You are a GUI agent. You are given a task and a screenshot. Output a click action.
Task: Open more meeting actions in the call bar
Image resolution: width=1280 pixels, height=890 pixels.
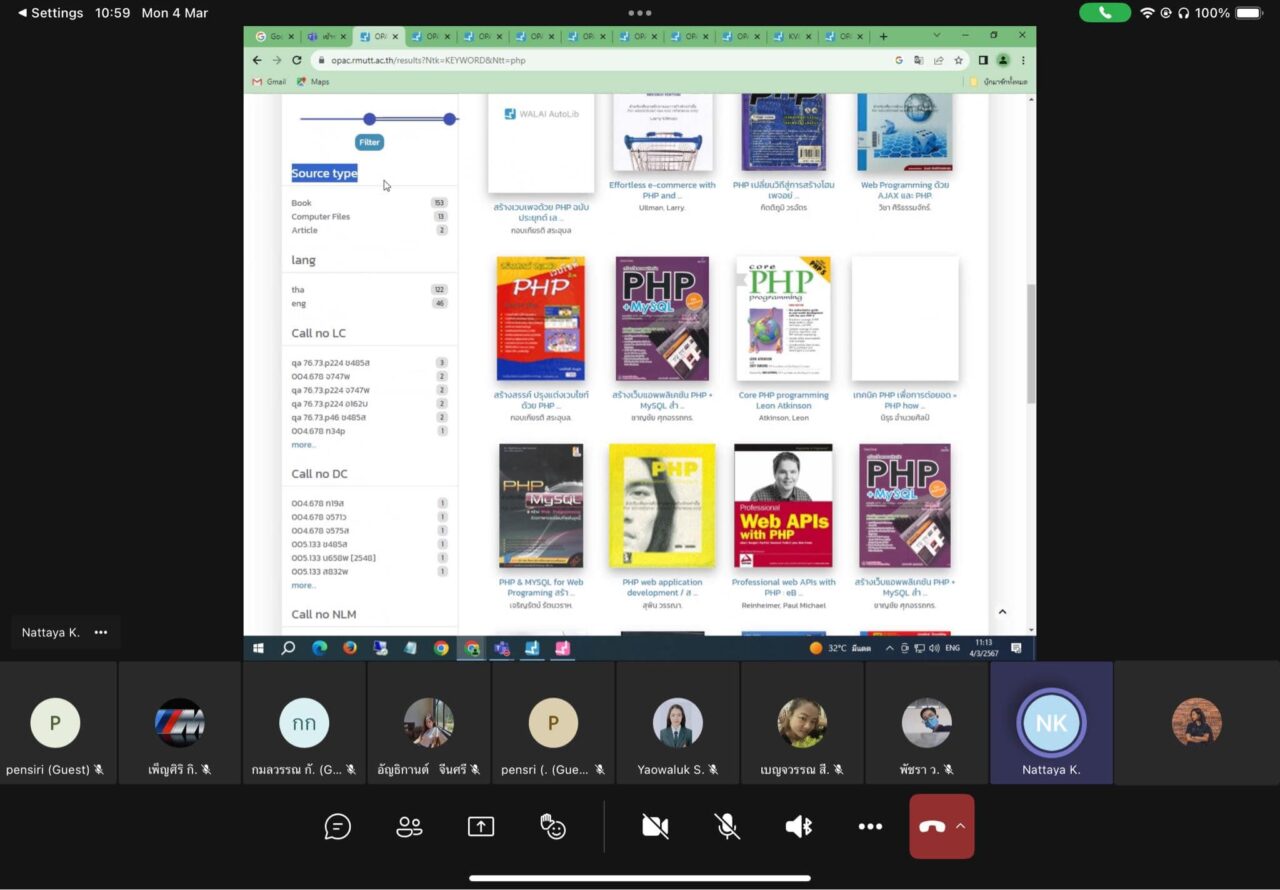click(870, 827)
